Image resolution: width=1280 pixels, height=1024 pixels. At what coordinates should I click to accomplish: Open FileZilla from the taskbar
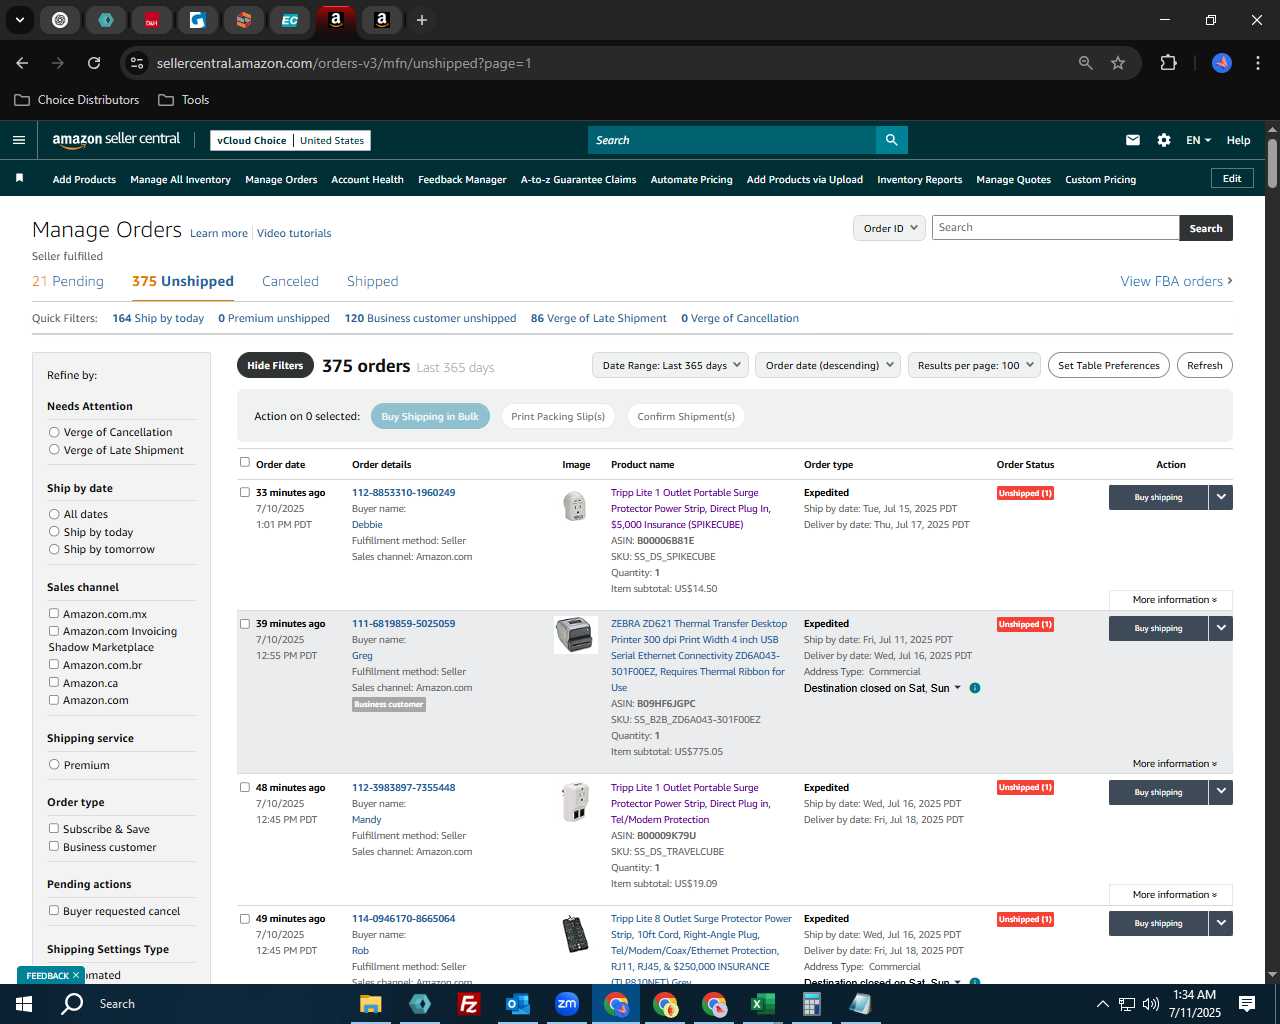(x=468, y=1004)
